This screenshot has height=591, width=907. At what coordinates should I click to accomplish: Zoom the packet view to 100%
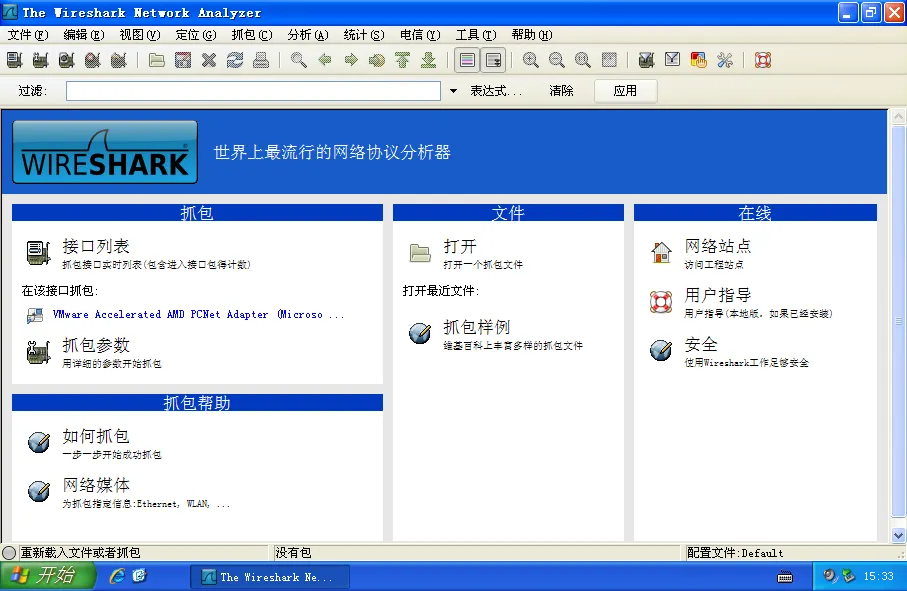582,59
